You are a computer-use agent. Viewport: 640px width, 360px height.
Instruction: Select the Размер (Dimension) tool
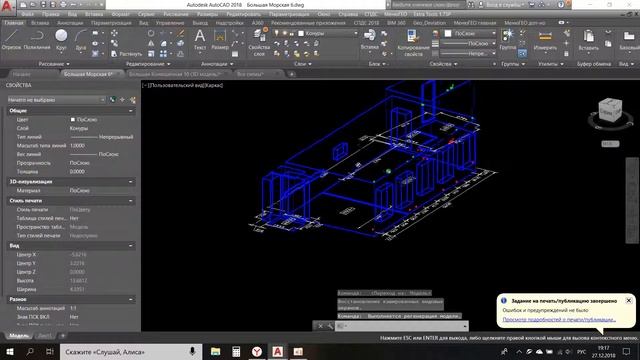(x=220, y=40)
